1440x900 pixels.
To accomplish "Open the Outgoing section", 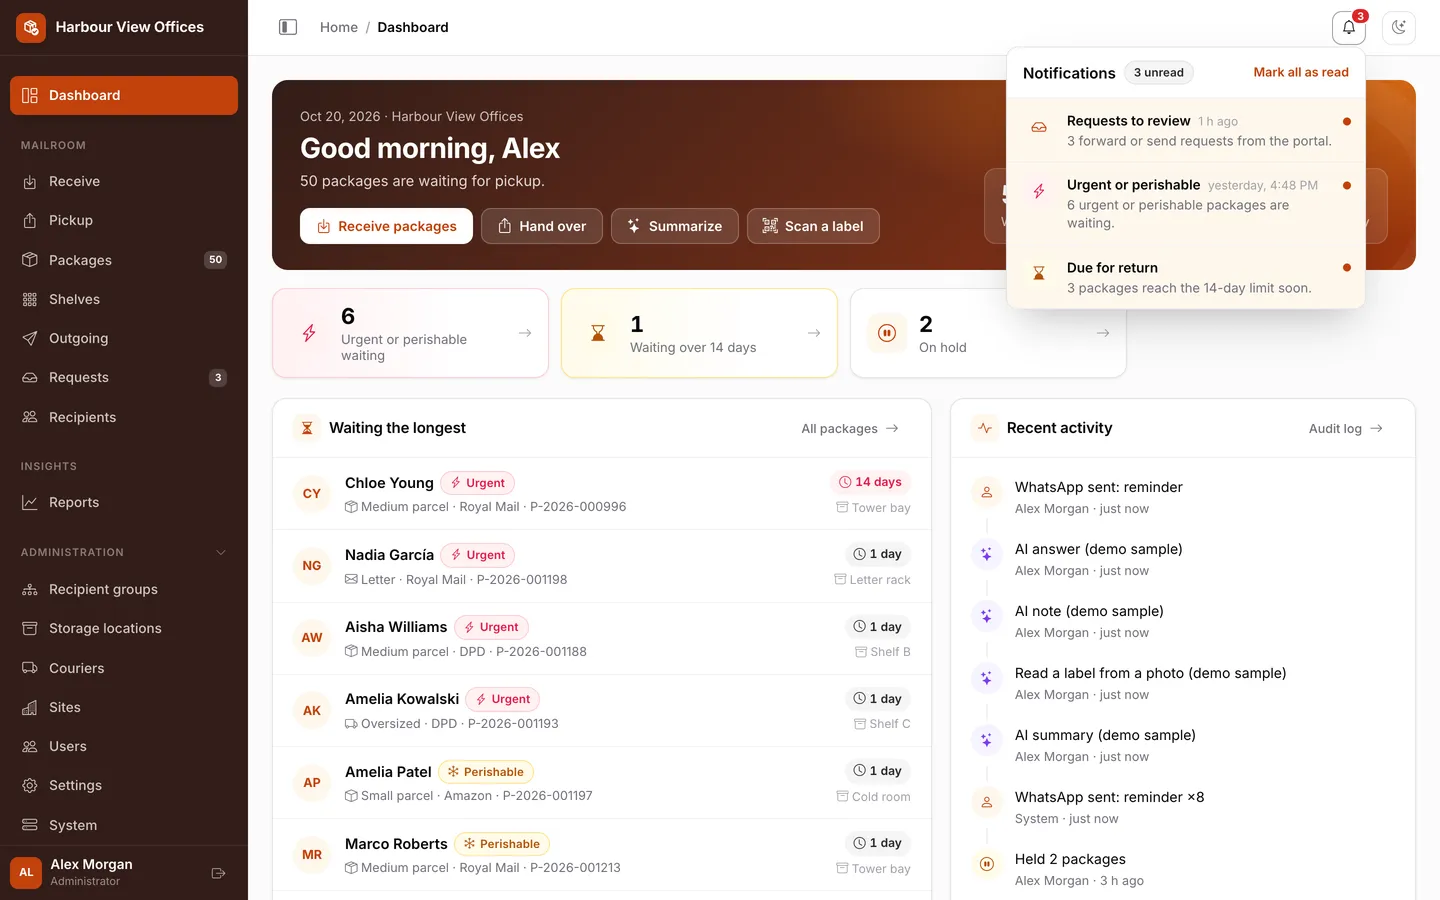I will coord(124,338).
